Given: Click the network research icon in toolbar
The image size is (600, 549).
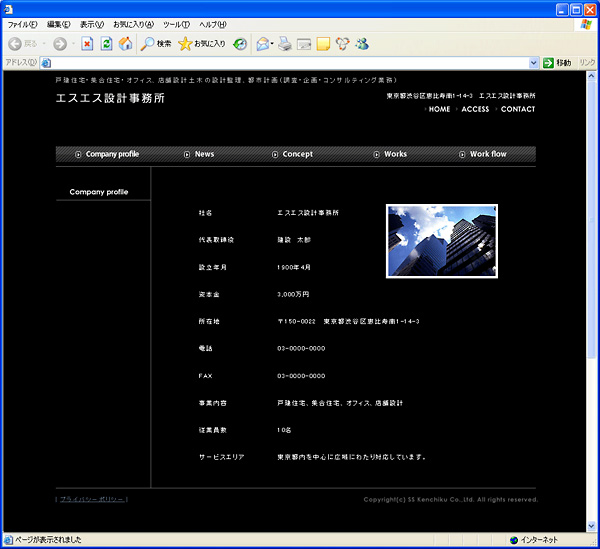Looking at the screenshot, I should 342,44.
